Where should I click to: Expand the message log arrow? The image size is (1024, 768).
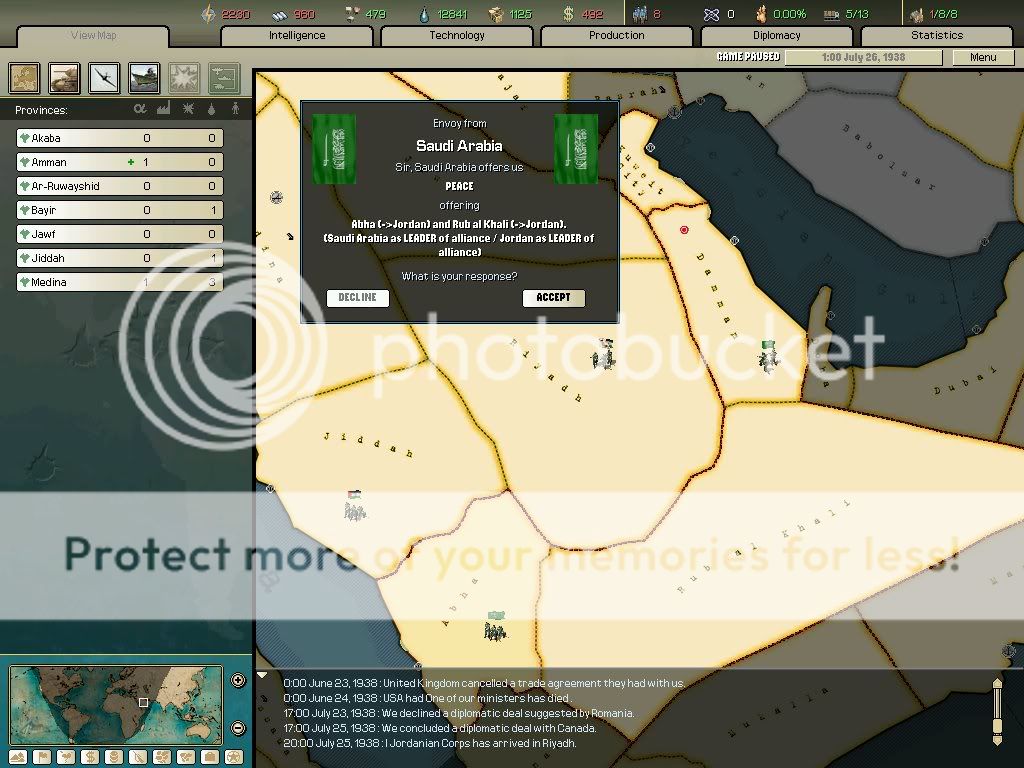(263, 676)
